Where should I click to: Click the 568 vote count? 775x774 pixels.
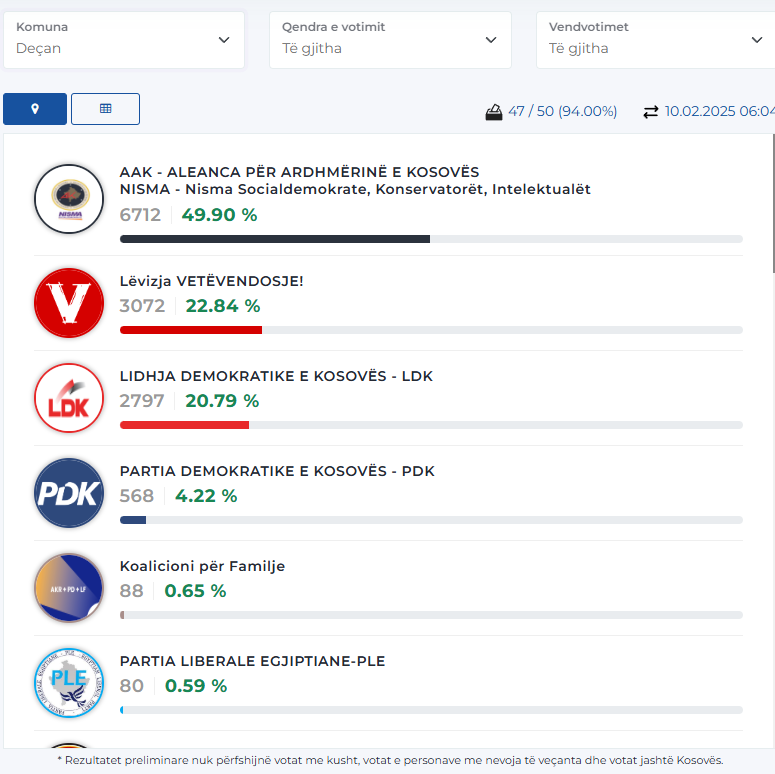click(x=137, y=496)
